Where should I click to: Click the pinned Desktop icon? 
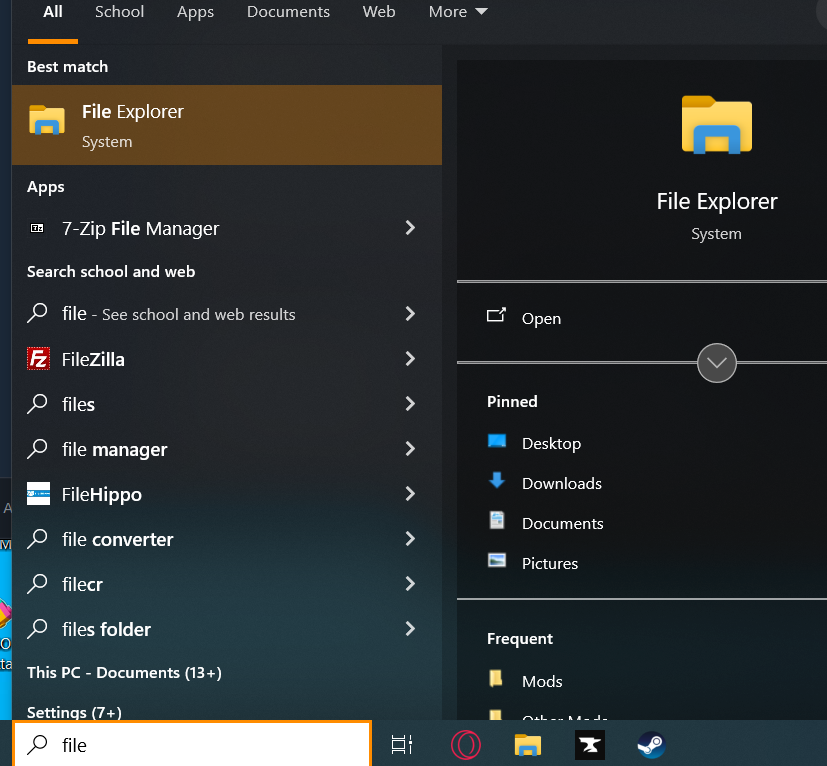[497, 442]
